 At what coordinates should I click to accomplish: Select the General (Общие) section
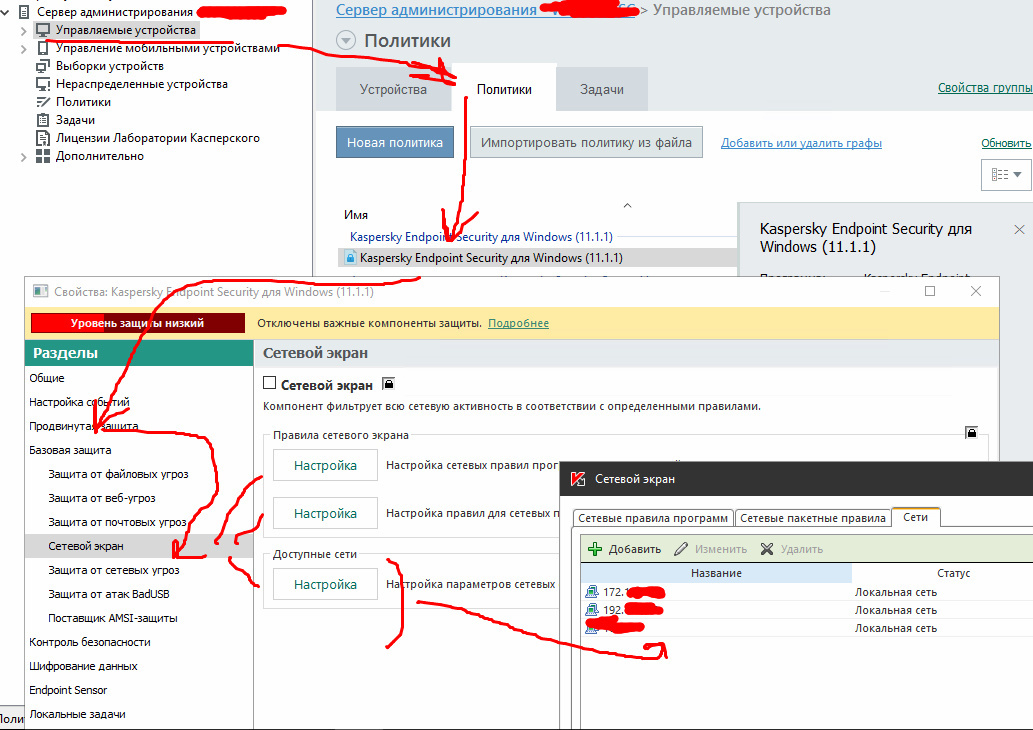[47, 378]
